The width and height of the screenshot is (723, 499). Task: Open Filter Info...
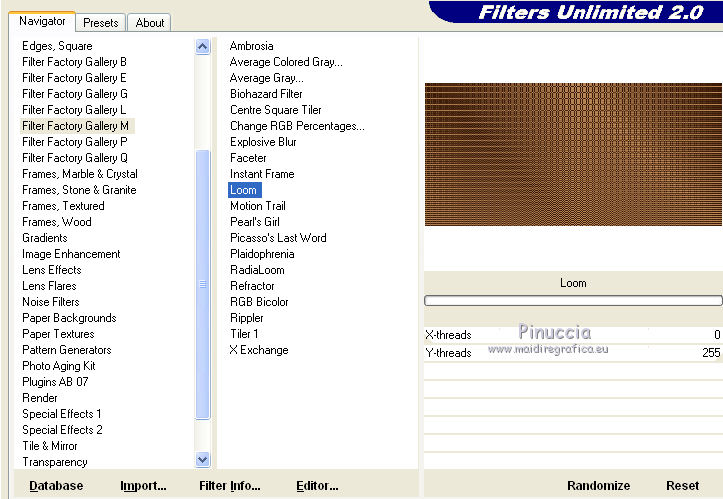coord(230,486)
